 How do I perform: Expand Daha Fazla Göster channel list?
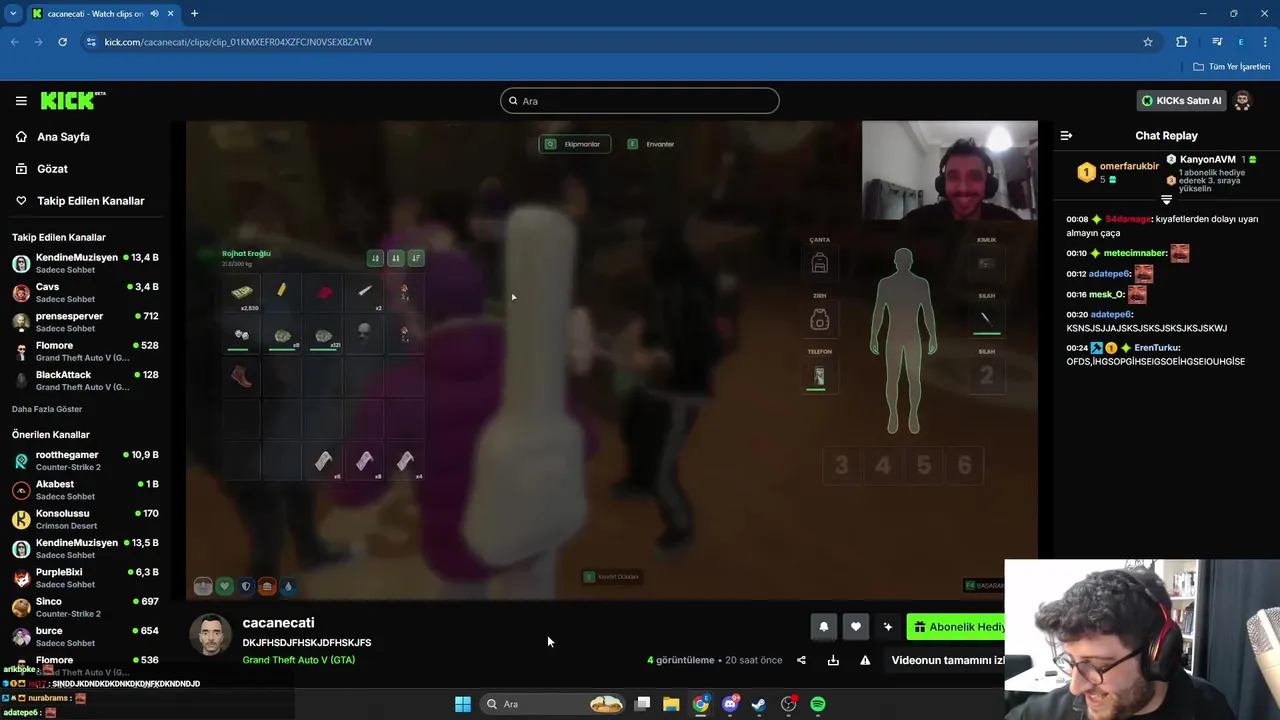47,409
